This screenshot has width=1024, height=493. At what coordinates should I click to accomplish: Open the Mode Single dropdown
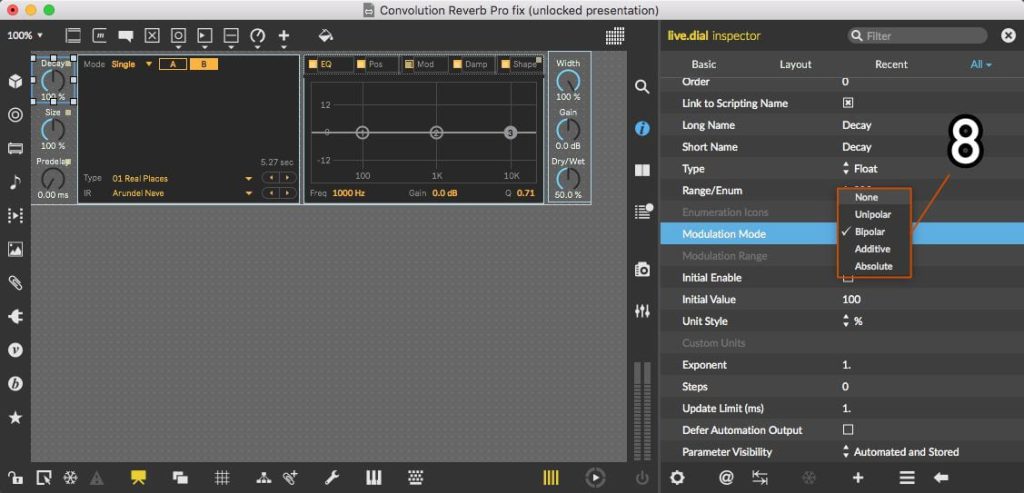tap(131, 64)
